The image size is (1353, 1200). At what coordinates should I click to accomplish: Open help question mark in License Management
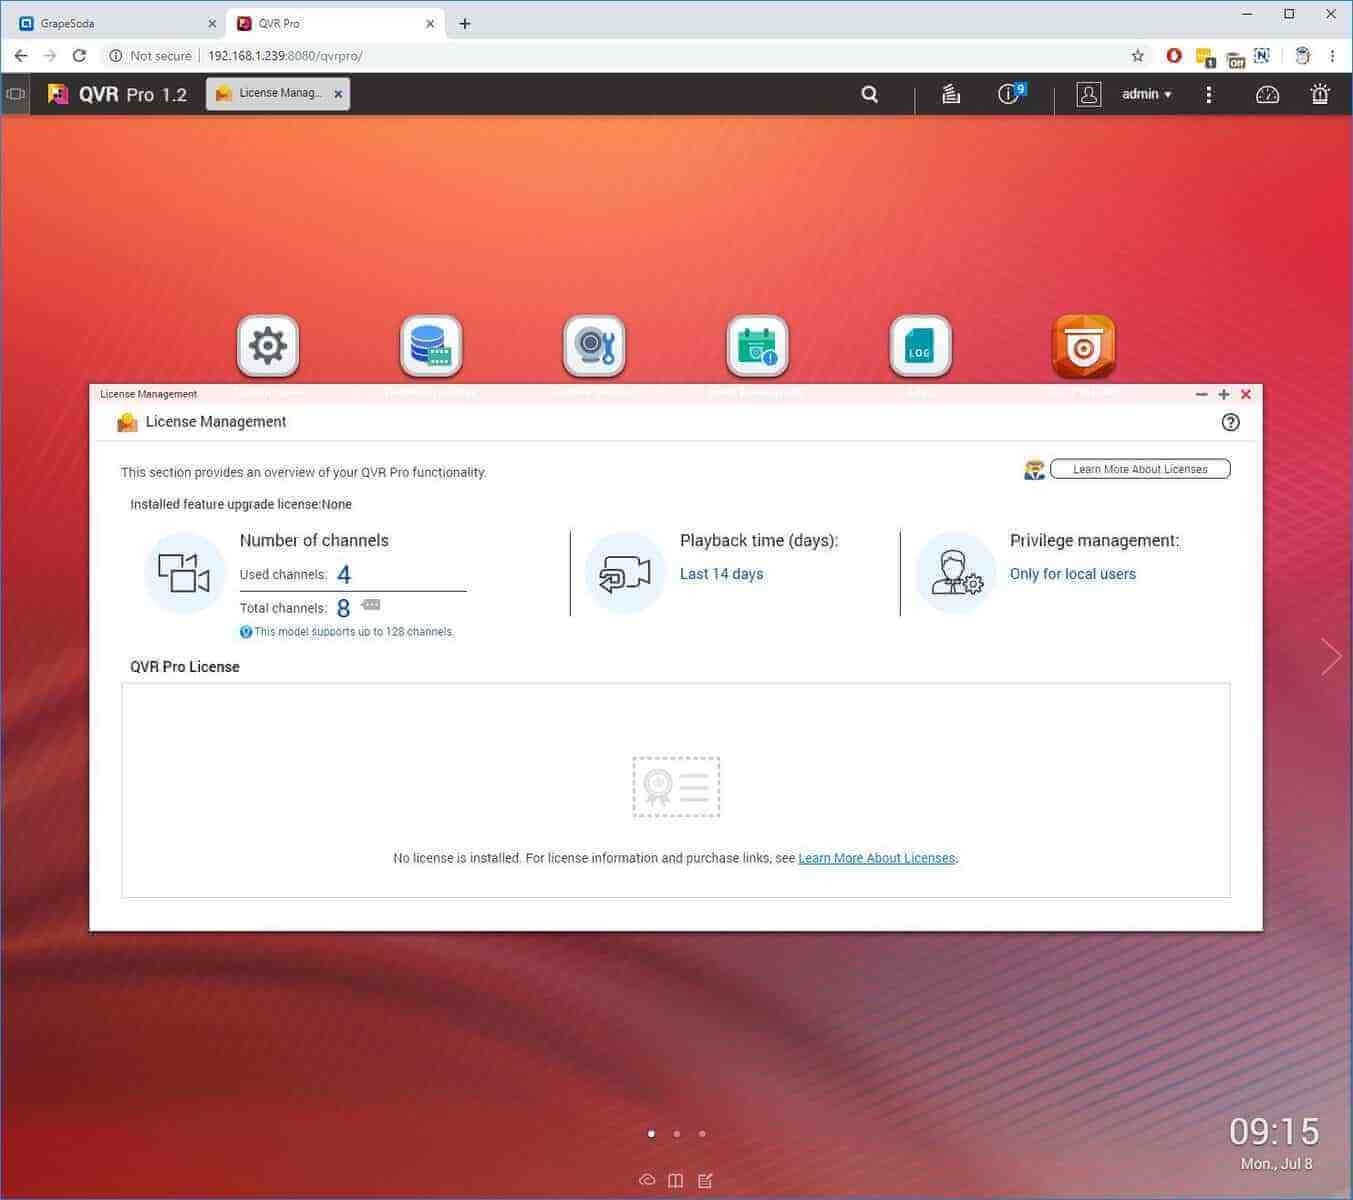coord(1231,422)
